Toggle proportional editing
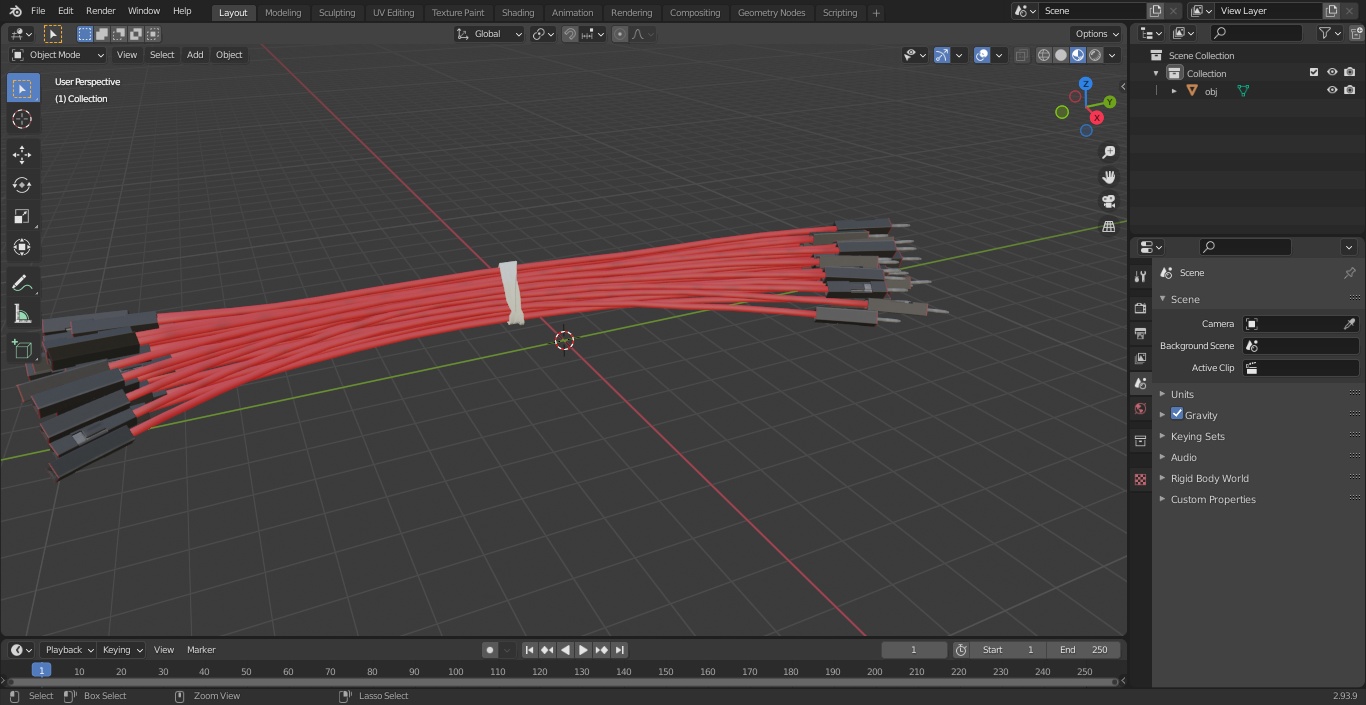 (x=620, y=34)
